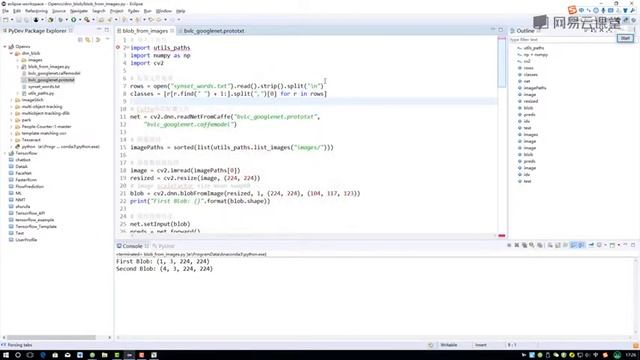Expand the images folder
Image resolution: width=640 pixels, height=360 pixels.
(18, 60)
